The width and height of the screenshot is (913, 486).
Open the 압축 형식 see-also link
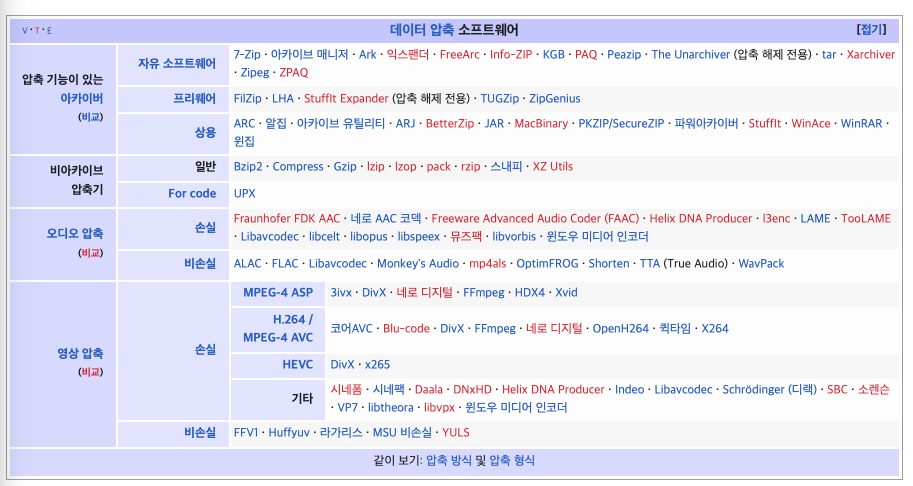pos(512,460)
